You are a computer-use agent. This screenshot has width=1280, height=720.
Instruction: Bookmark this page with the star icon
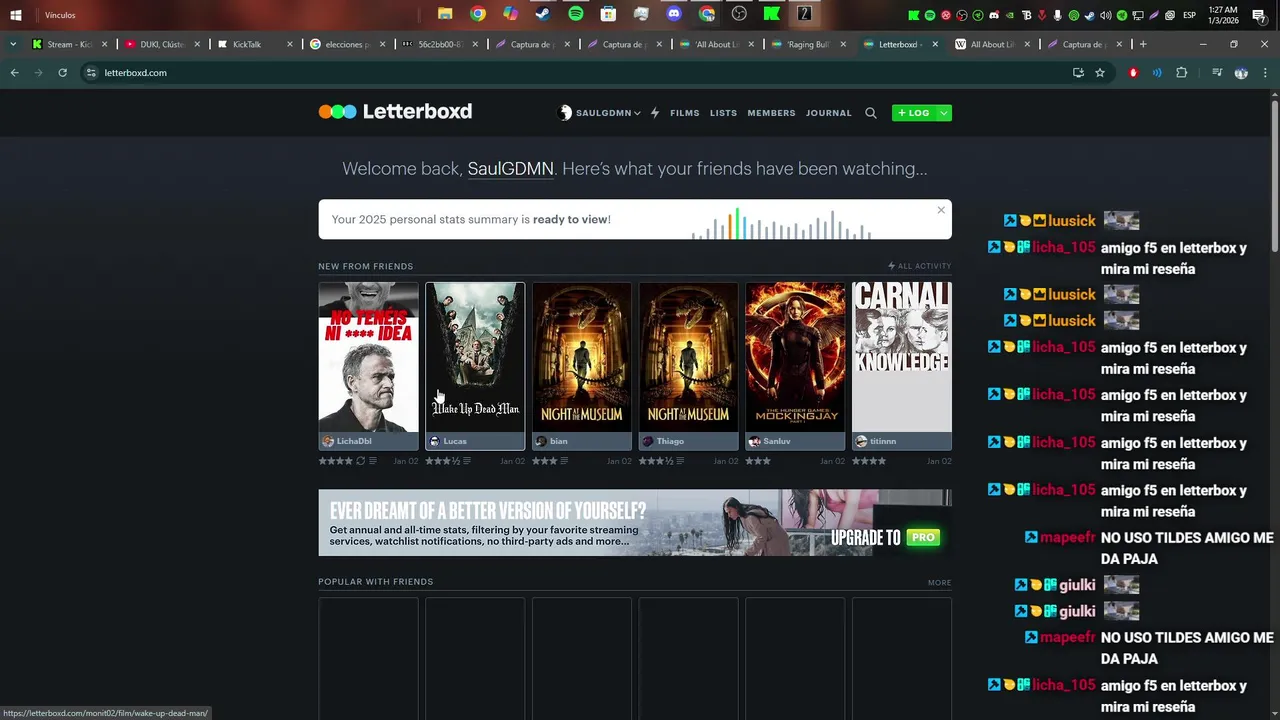click(1100, 73)
